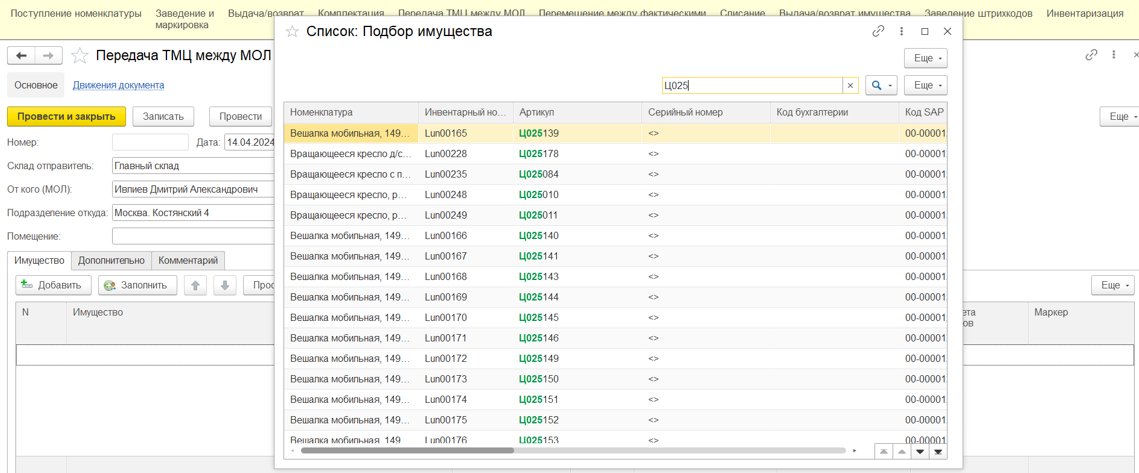The image size is (1139, 473).
Task: Click the search field containing Ц025
Action: 752,85
